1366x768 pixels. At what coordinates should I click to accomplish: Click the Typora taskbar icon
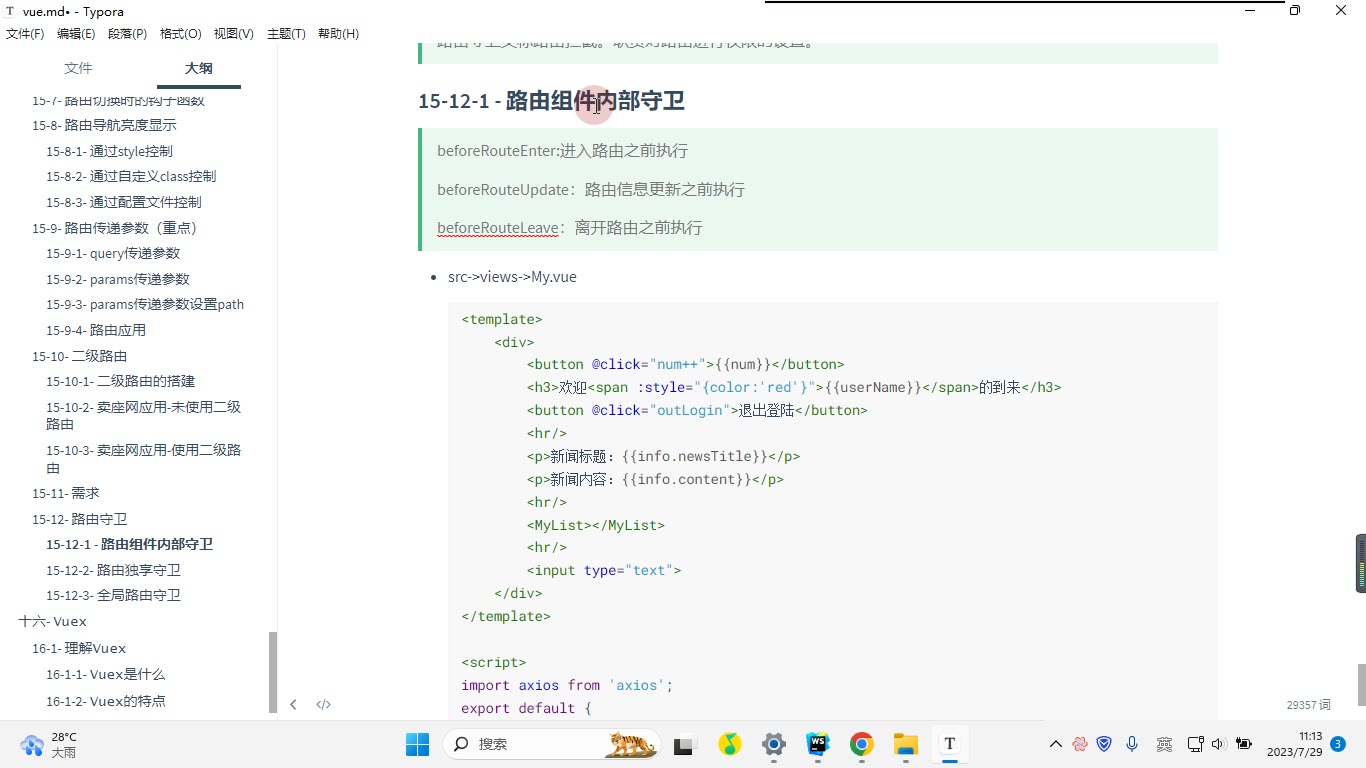949,744
